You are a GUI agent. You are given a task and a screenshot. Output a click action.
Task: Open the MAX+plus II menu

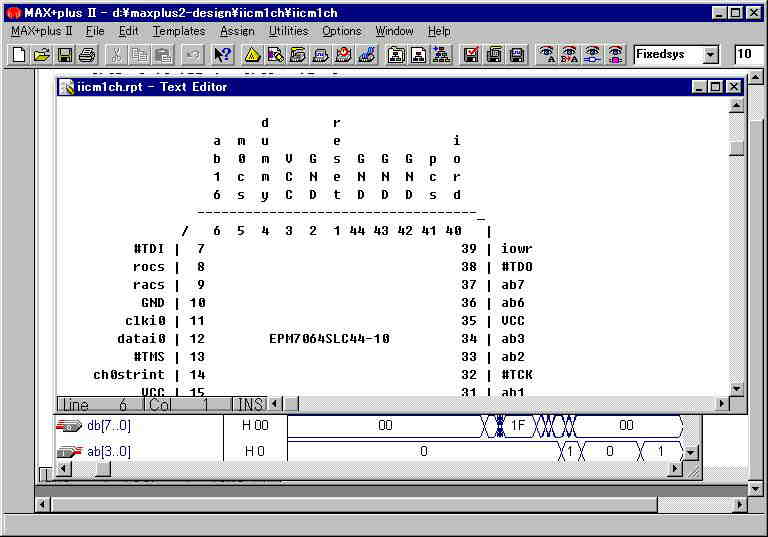[x=41, y=31]
